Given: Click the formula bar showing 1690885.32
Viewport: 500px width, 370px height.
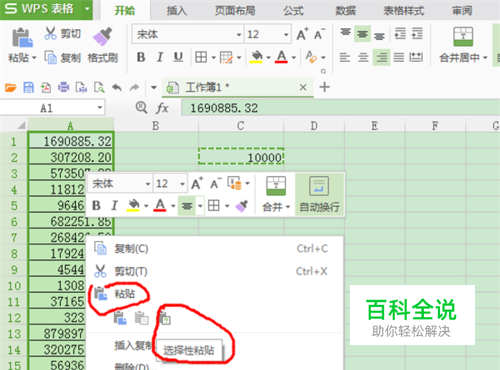Looking at the screenshot, I should pyautogui.click(x=341, y=108).
